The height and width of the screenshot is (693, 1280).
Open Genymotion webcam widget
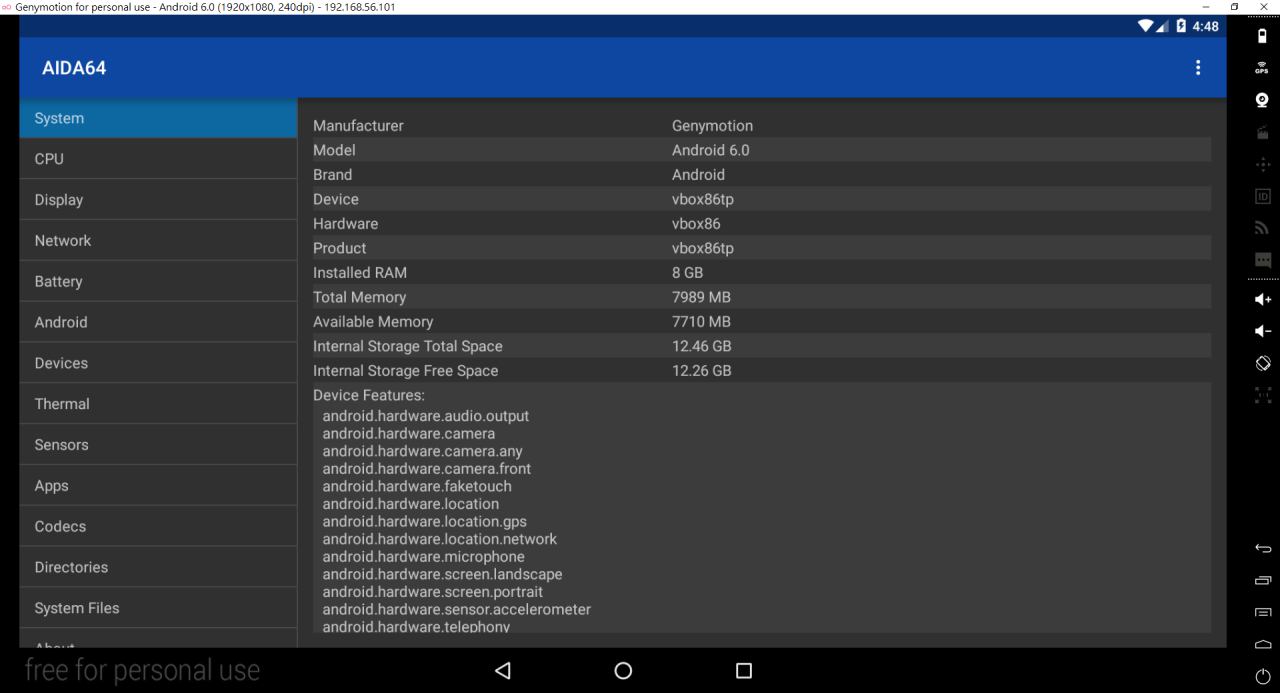(x=1262, y=100)
